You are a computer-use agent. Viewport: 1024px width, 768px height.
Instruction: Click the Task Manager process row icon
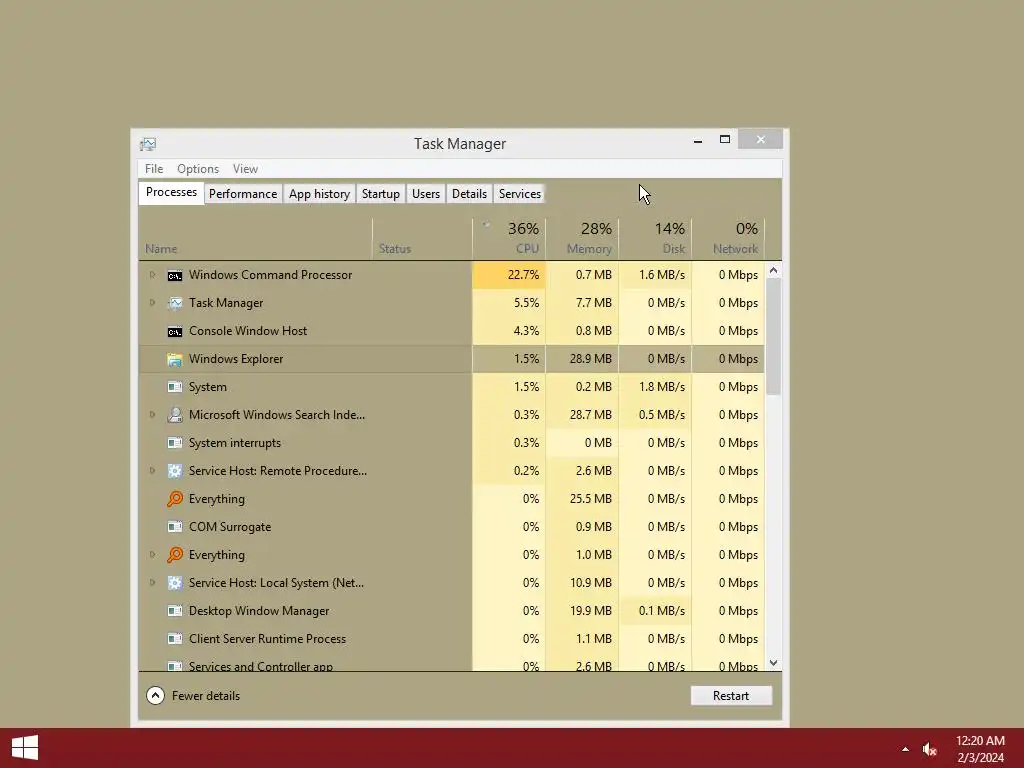[174, 303]
